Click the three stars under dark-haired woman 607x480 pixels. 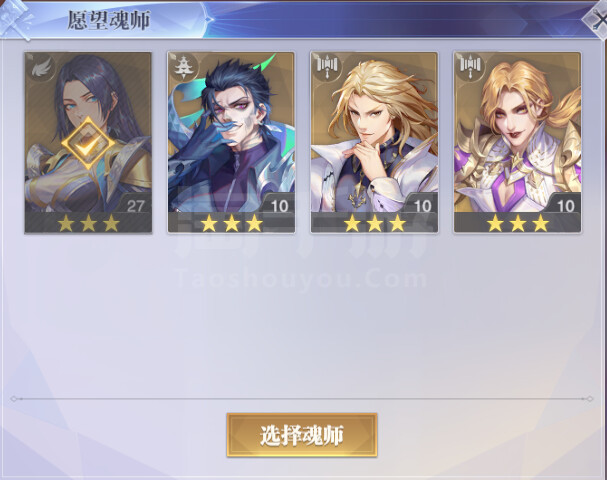88,223
